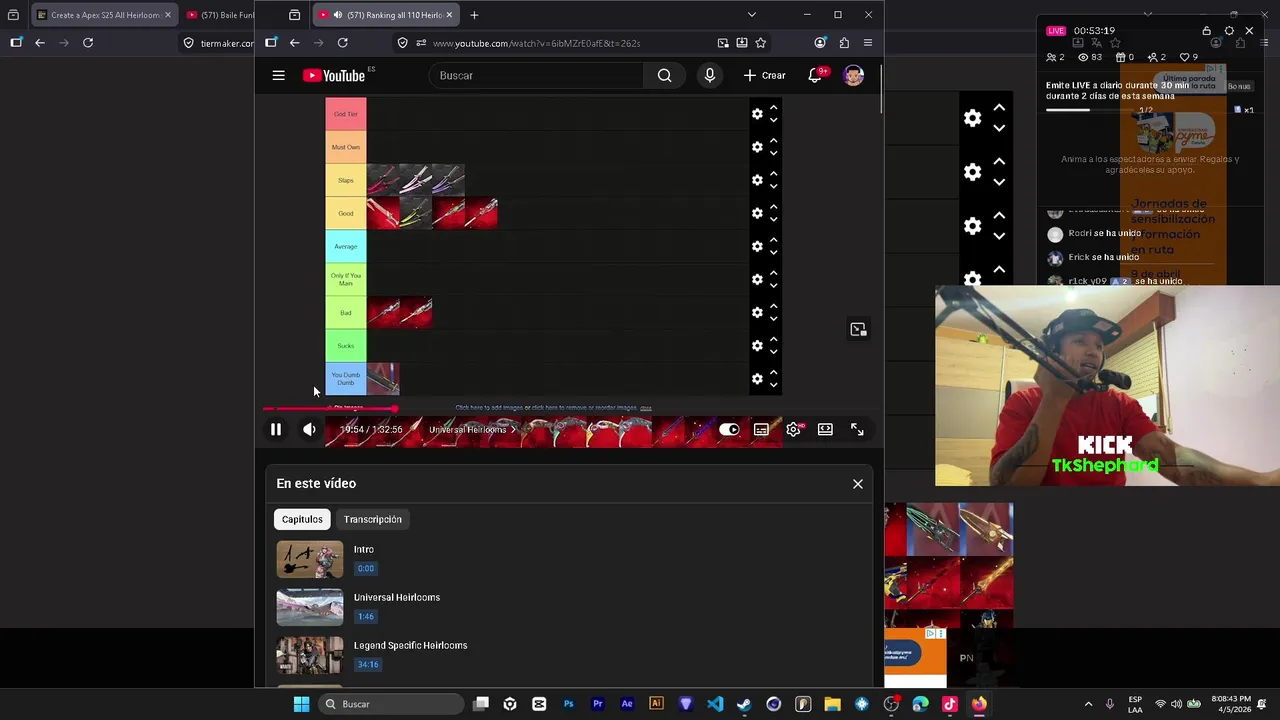
Task: Click the 'Erick se ha unido' chat message
Action: pos(1104,257)
